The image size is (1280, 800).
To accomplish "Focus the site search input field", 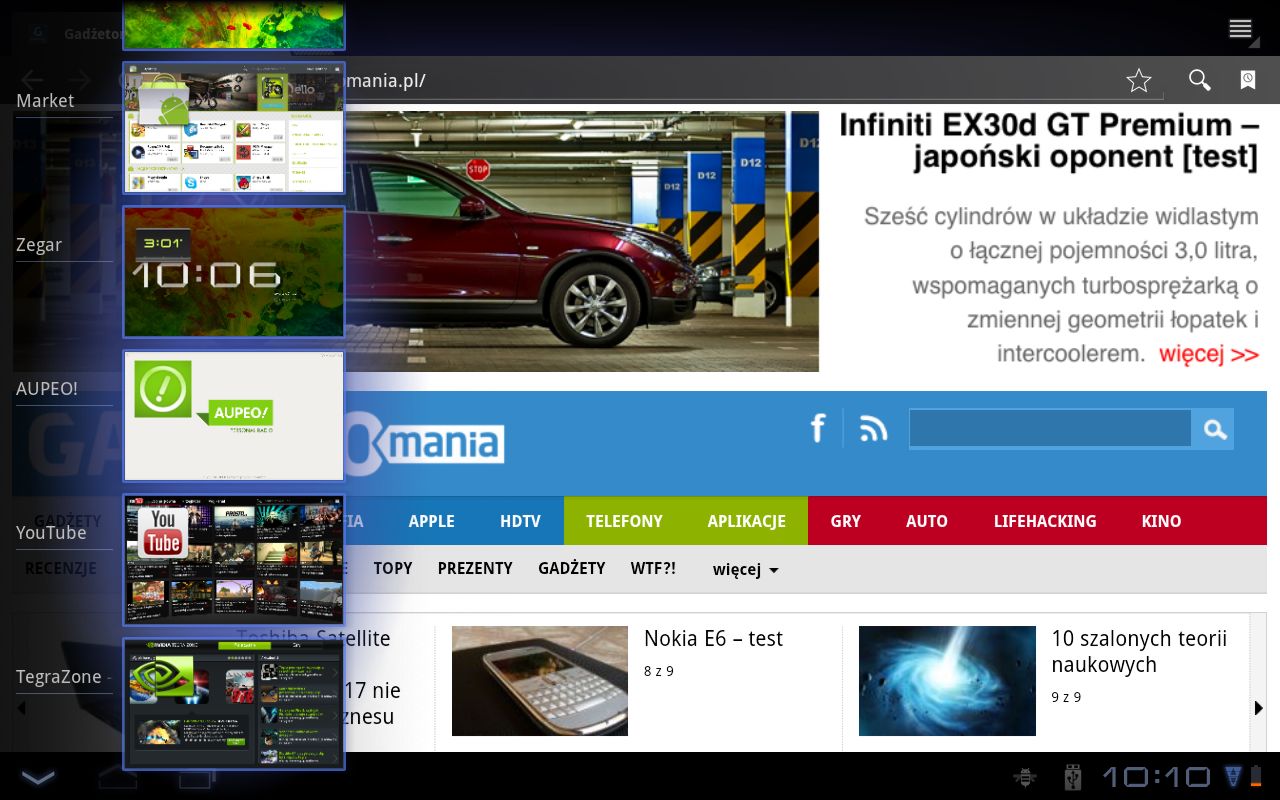I will (1050, 429).
